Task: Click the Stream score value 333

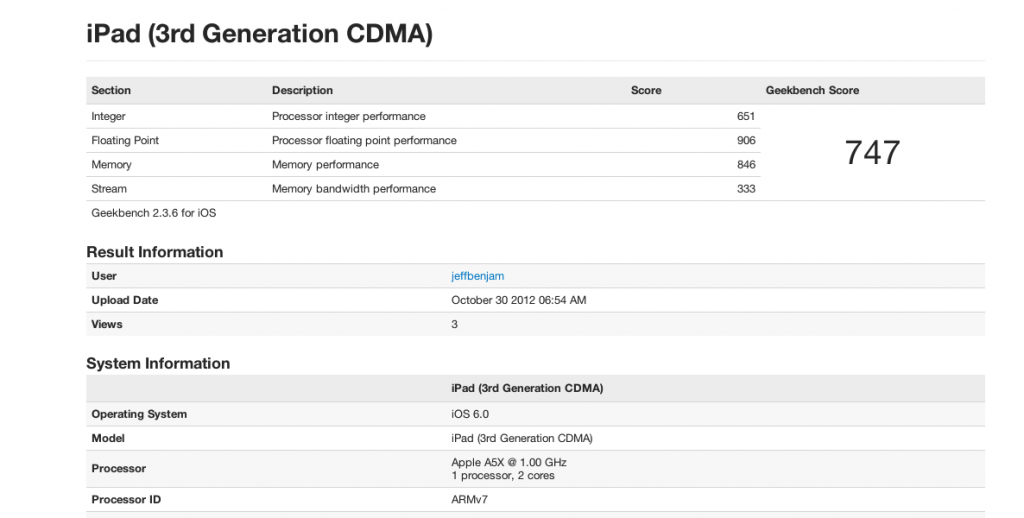Action: 745,189
